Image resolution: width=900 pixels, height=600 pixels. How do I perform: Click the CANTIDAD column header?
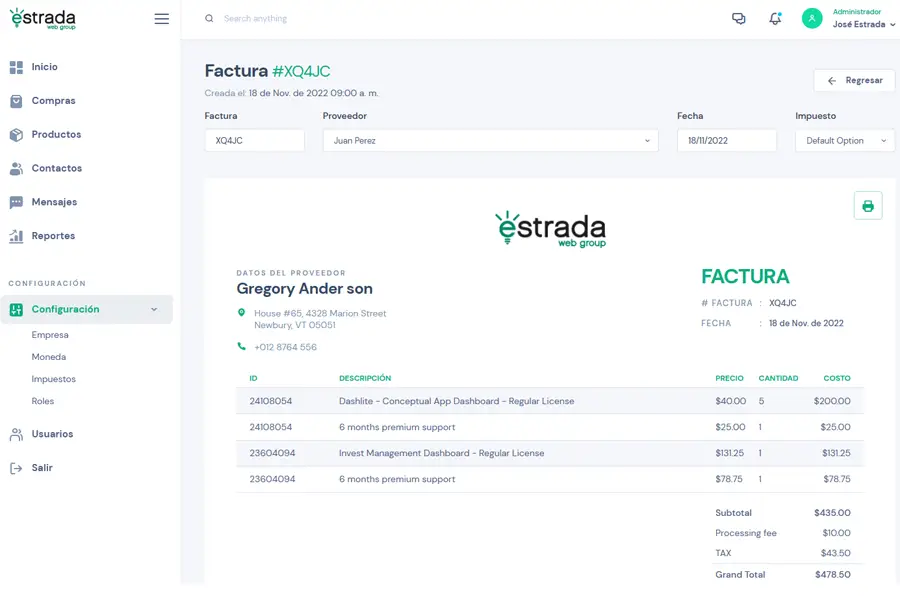[x=778, y=378]
